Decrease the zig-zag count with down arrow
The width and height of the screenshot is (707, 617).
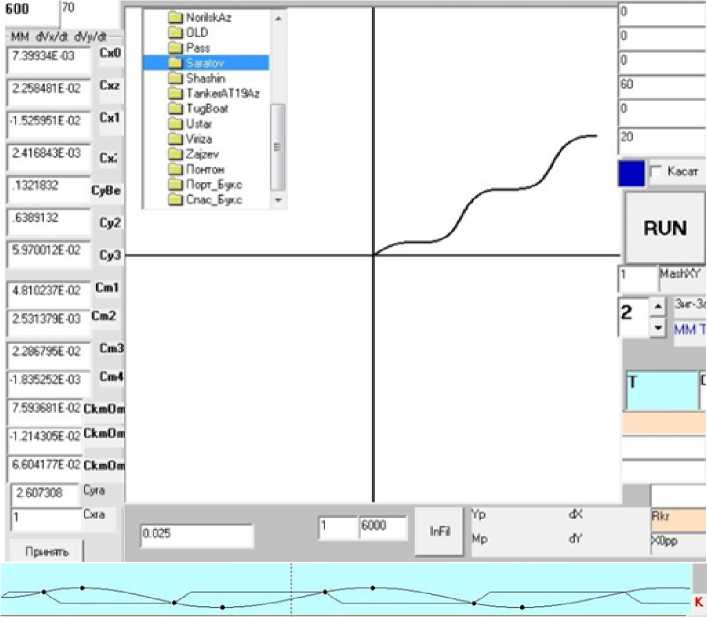tap(658, 327)
